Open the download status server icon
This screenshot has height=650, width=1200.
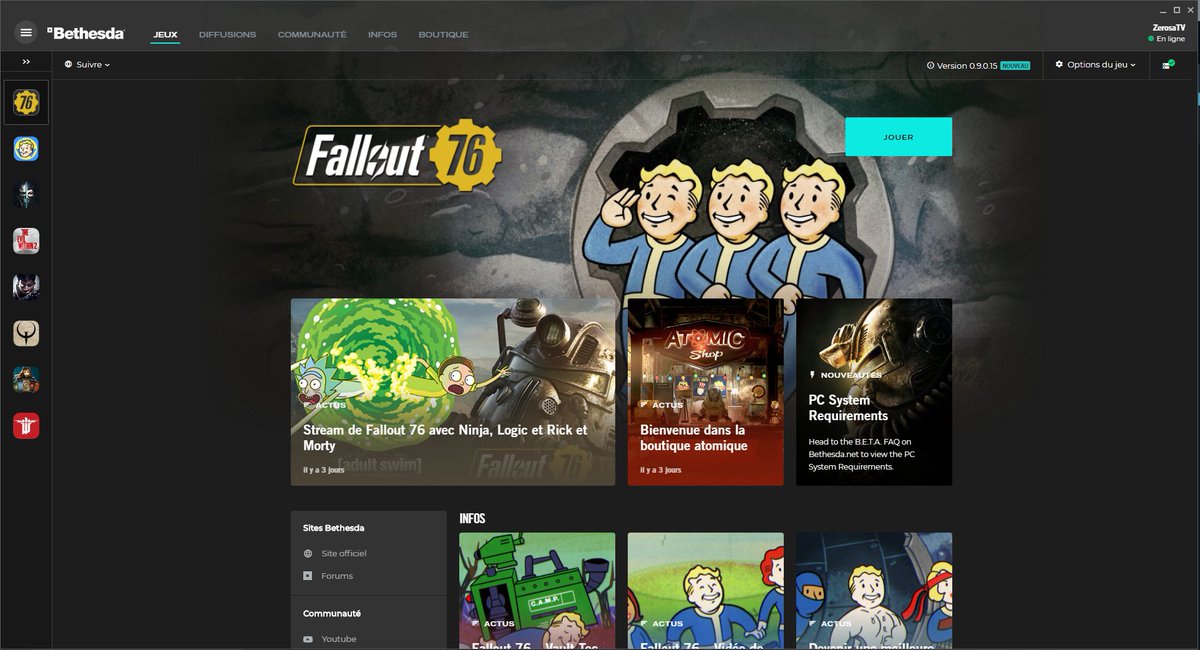1167,65
